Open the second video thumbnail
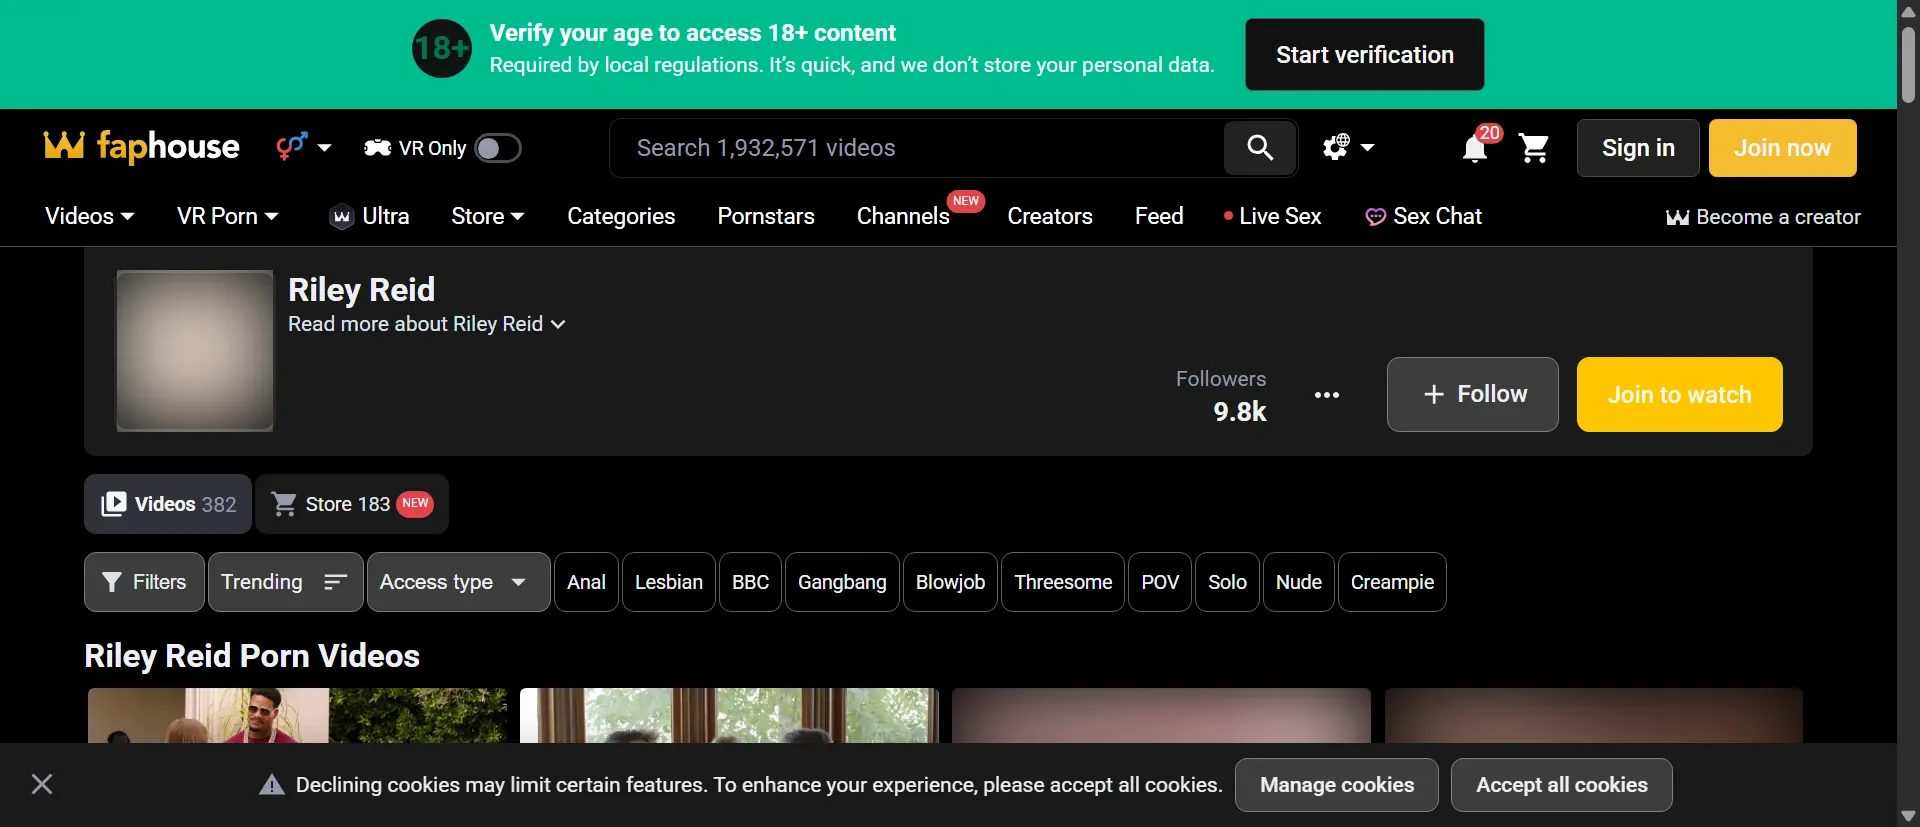The image size is (1920, 827). tap(729, 715)
